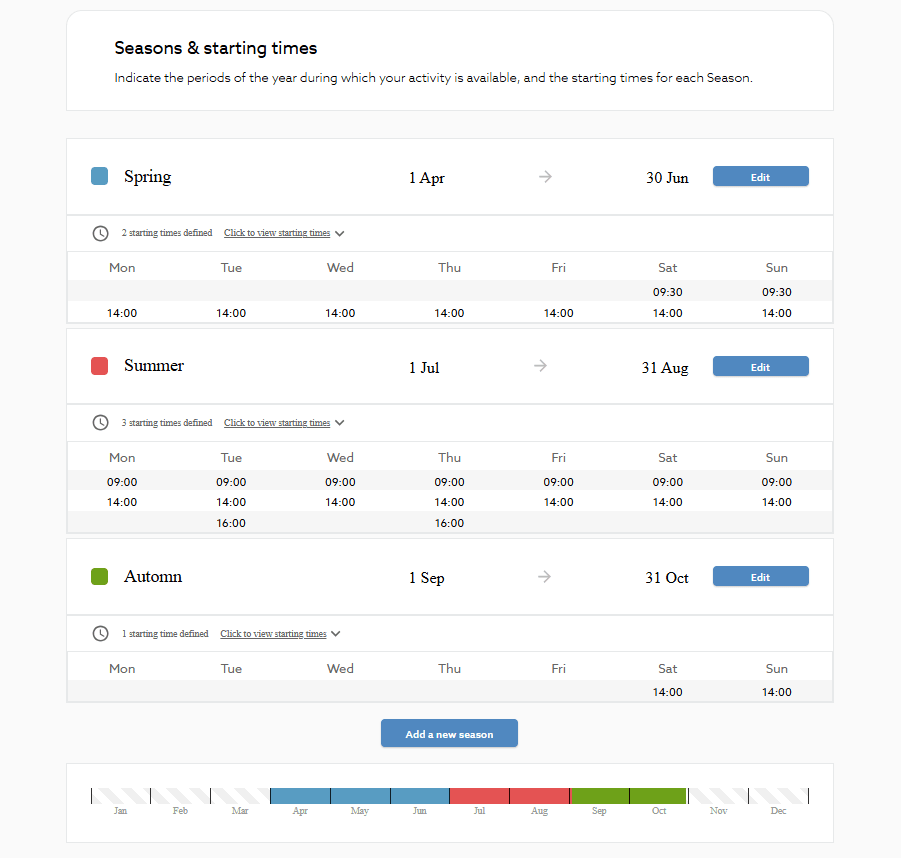Click the Automn season green color swatch
Viewport: 901px width, 858px height.
click(99, 576)
